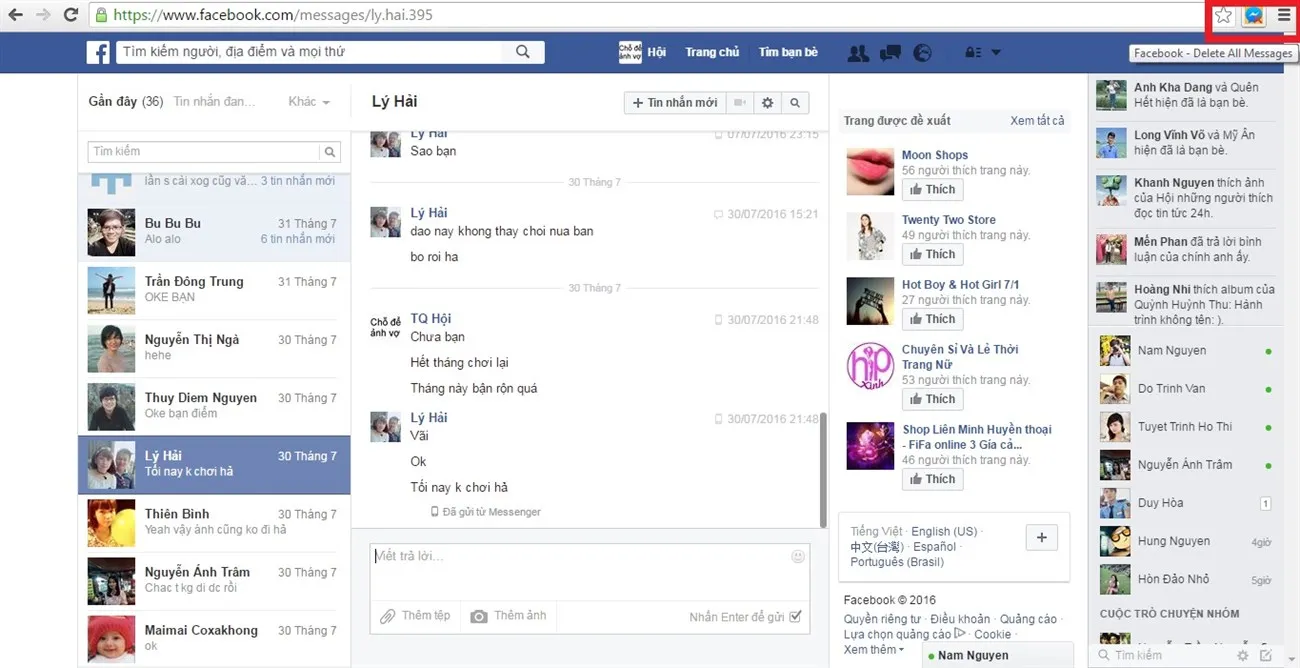View friend requests in the top bar
The width and height of the screenshot is (1300, 668).
858,52
